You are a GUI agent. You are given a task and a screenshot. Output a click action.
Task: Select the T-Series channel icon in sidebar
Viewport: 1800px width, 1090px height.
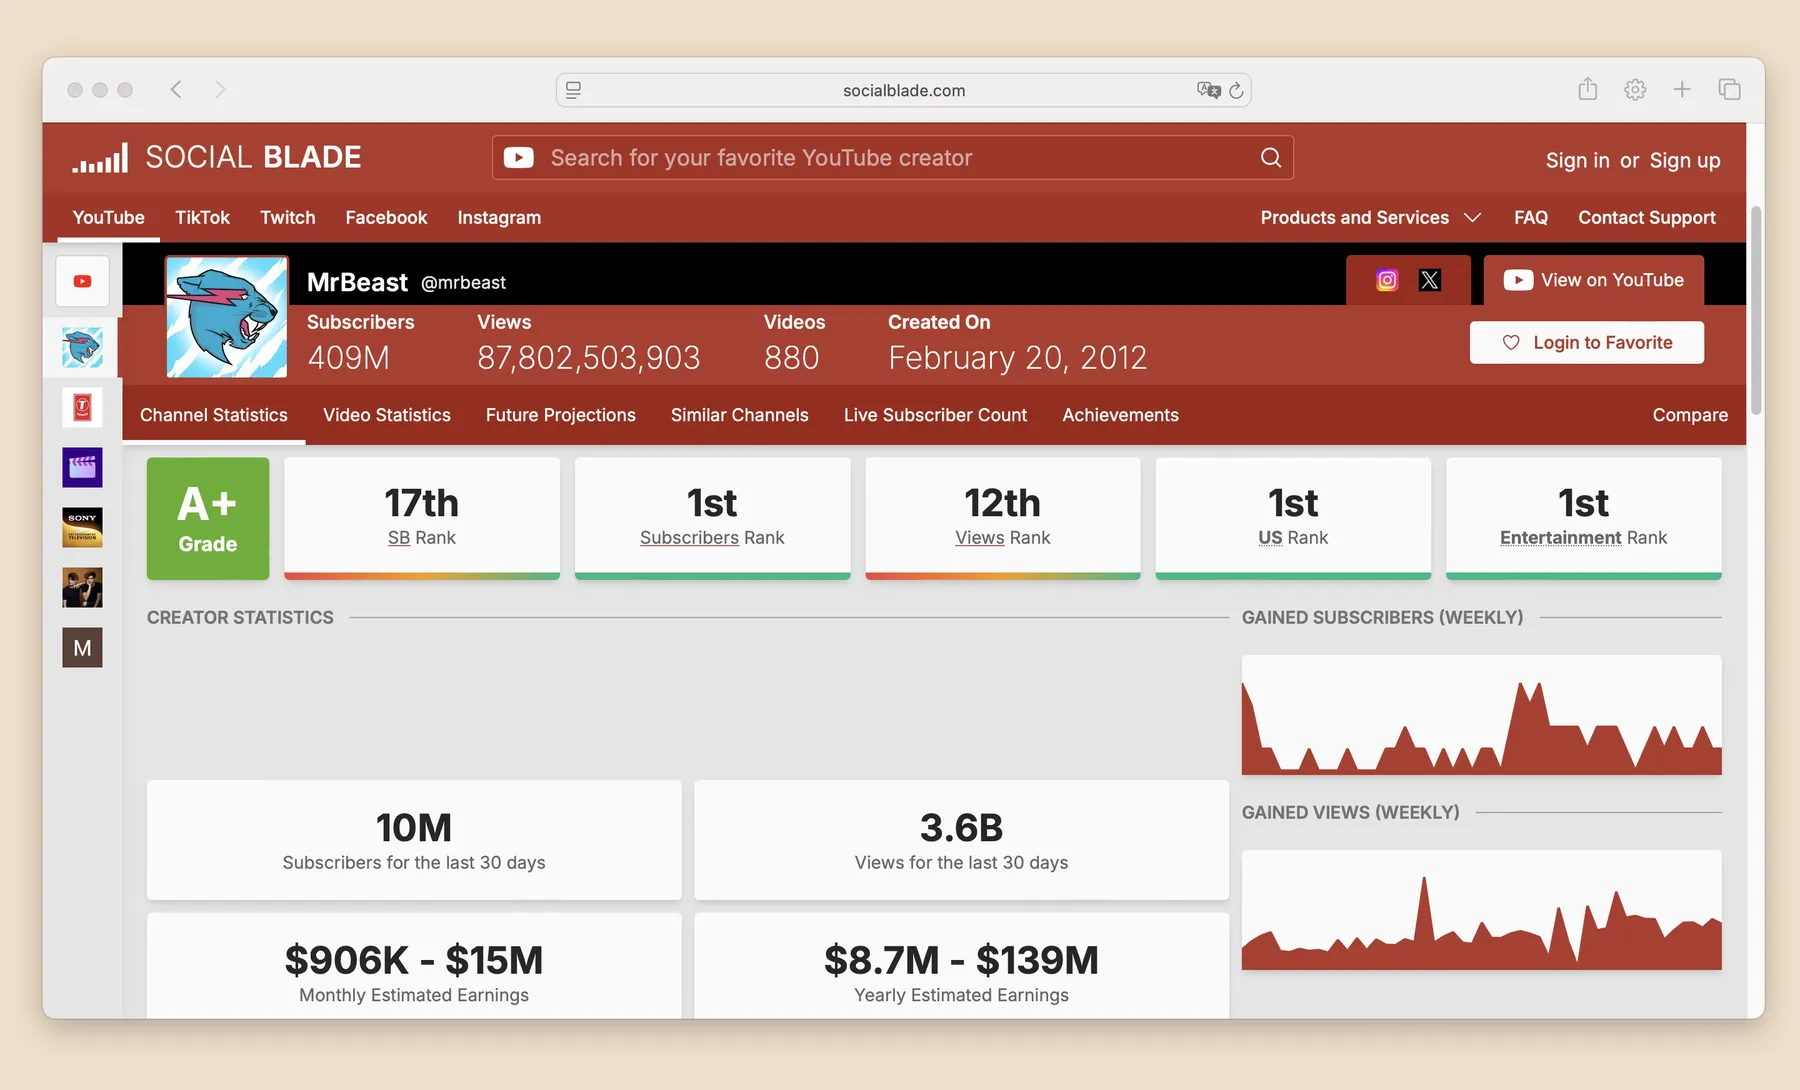click(x=82, y=408)
